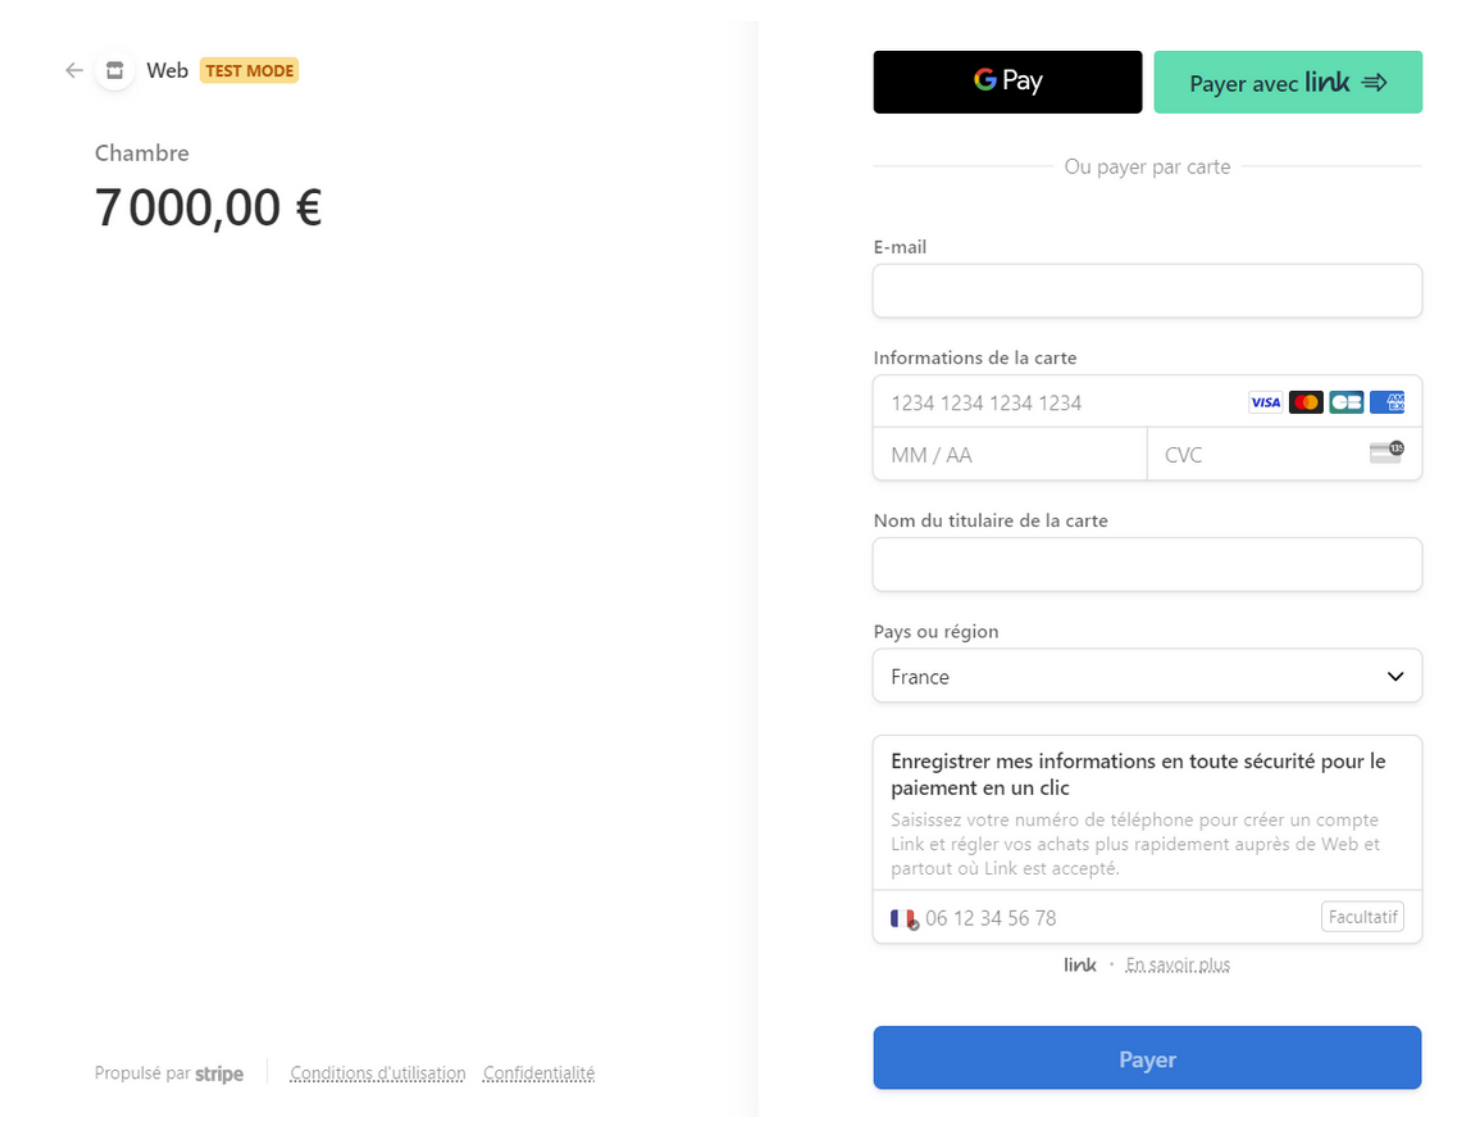Viewport: 1457px width, 1145px height.
Task: Click the Web store icon
Action: coord(115,70)
